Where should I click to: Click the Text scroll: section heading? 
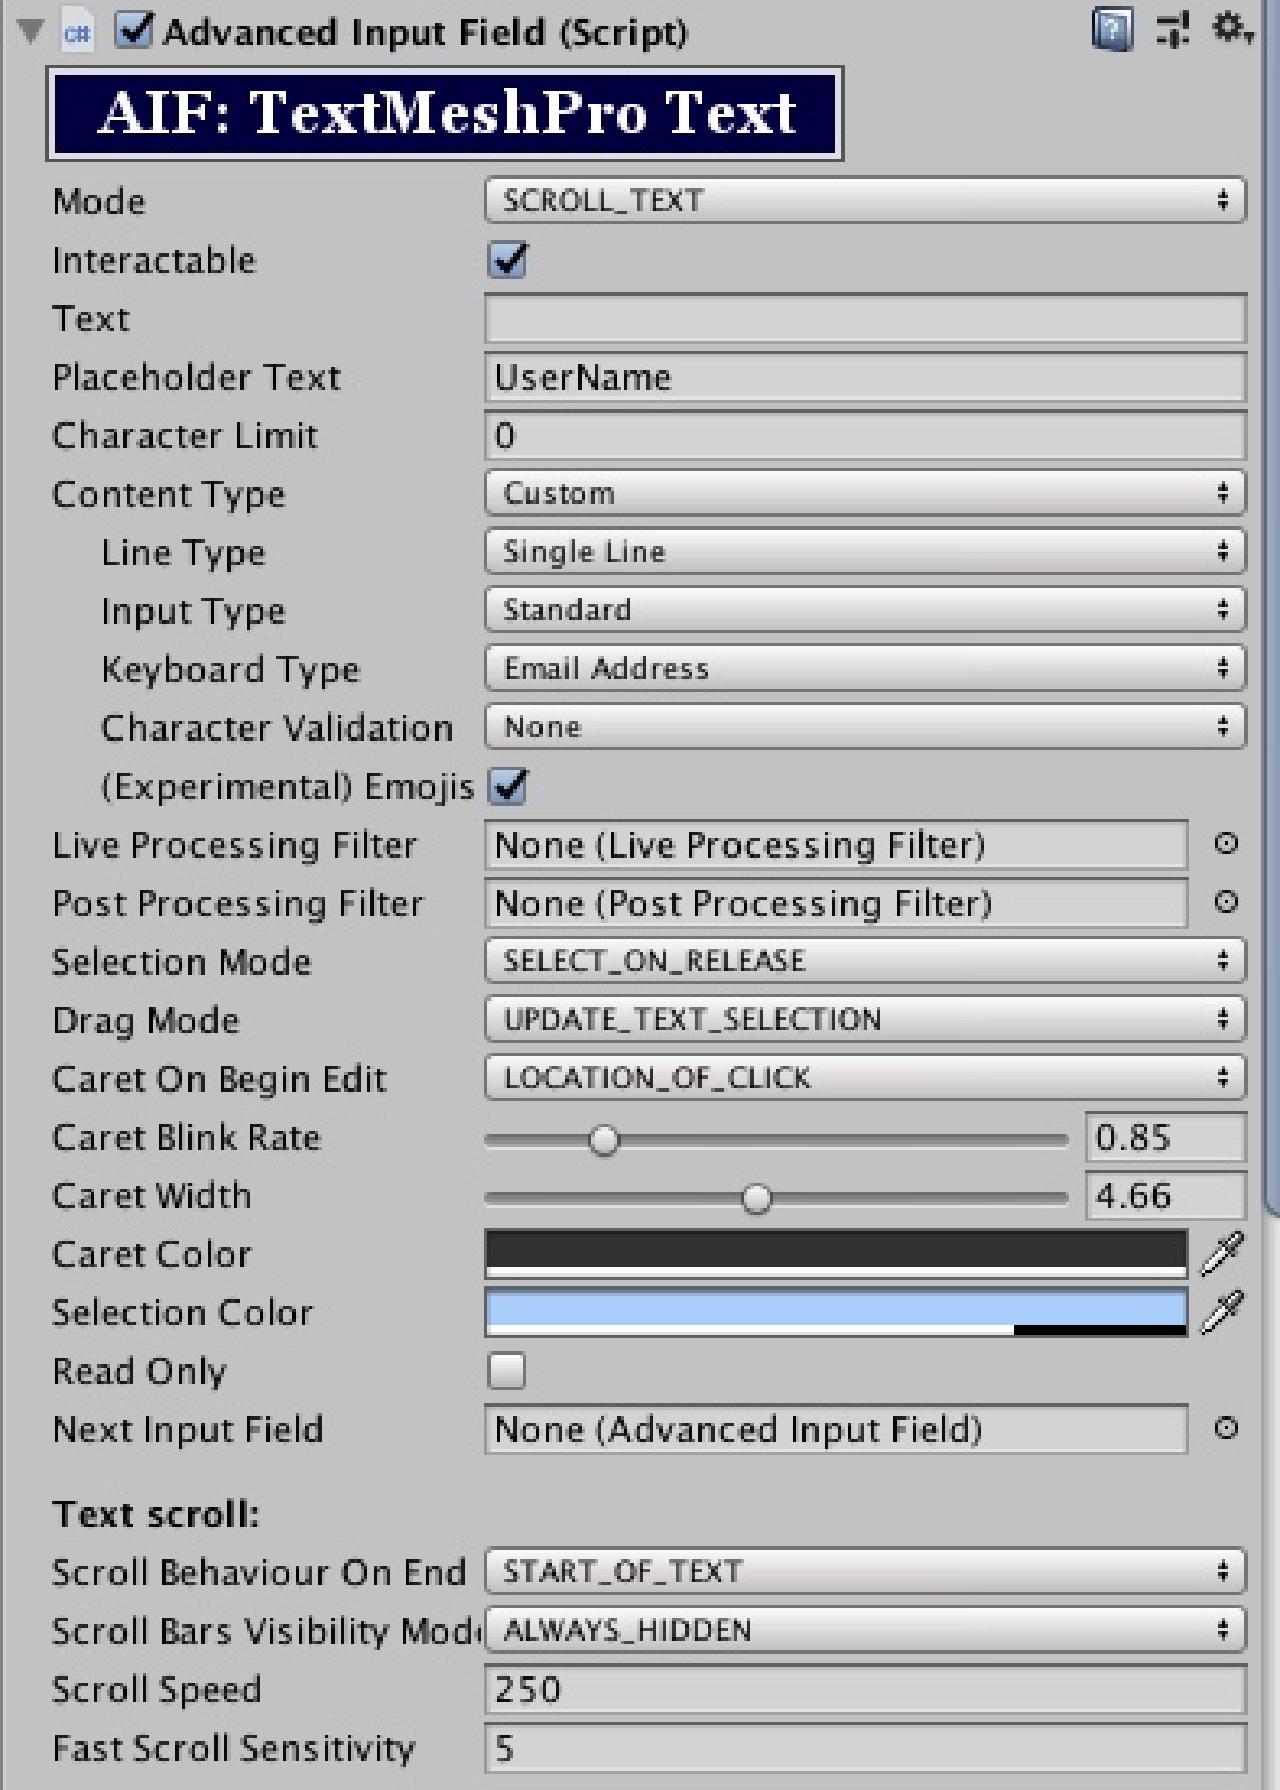[x=155, y=1514]
